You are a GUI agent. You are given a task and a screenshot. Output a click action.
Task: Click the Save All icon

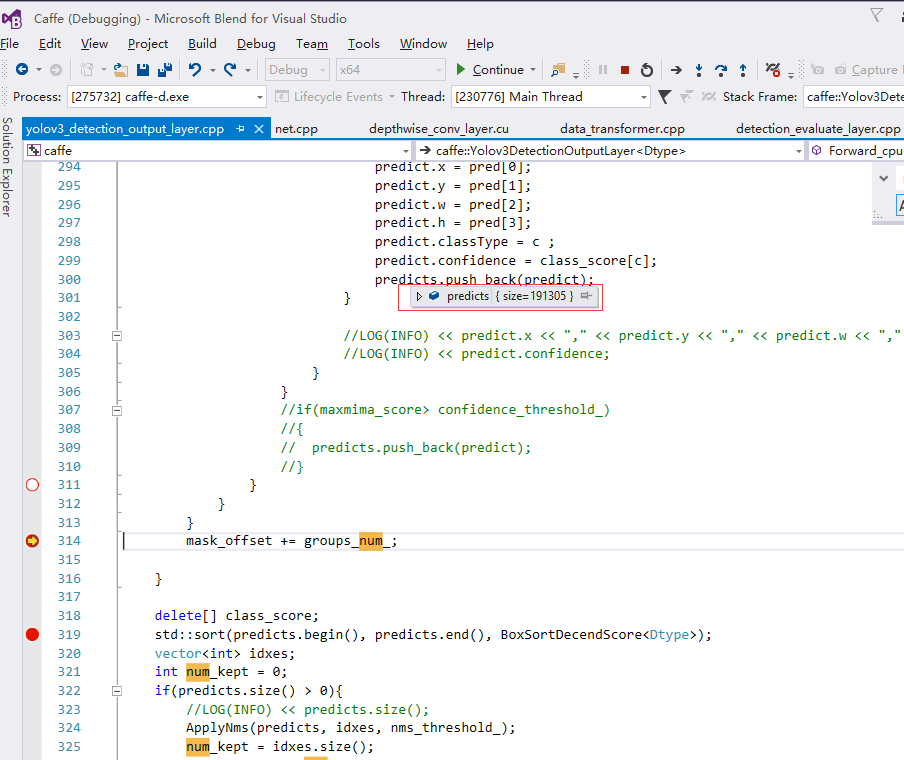pos(165,70)
